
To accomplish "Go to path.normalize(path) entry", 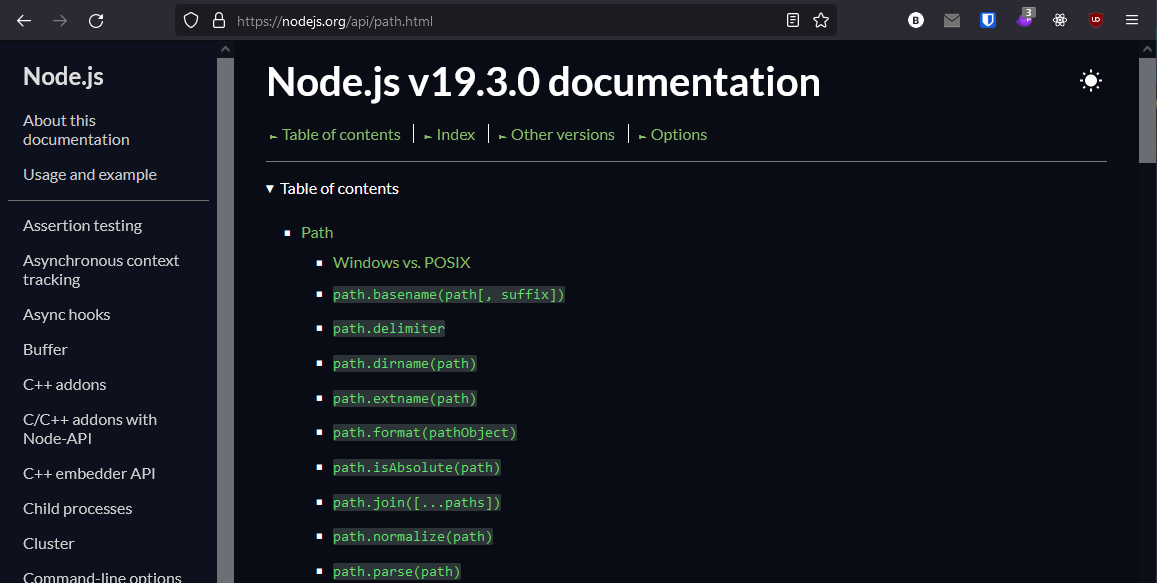I will pos(412,537).
